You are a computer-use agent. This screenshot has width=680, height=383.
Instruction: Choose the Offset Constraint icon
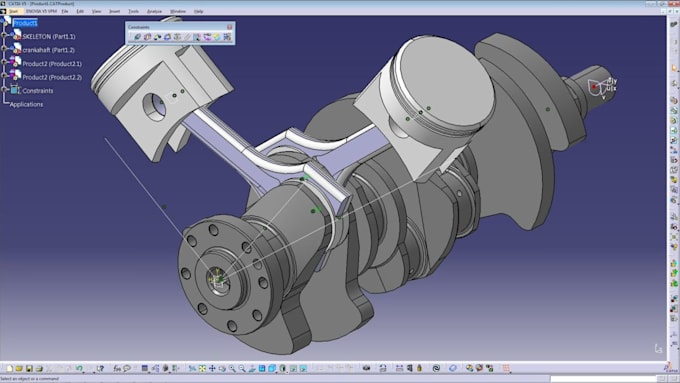tap(157, 37)
